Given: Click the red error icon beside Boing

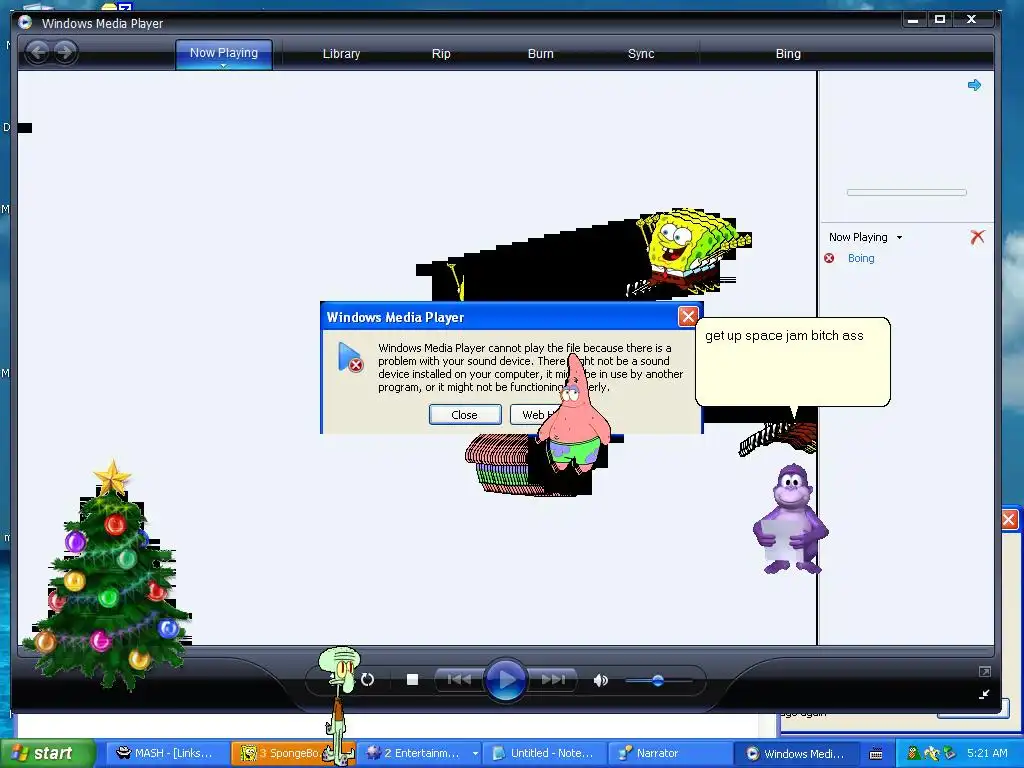Looking at the screenshot, I should 829,258.
